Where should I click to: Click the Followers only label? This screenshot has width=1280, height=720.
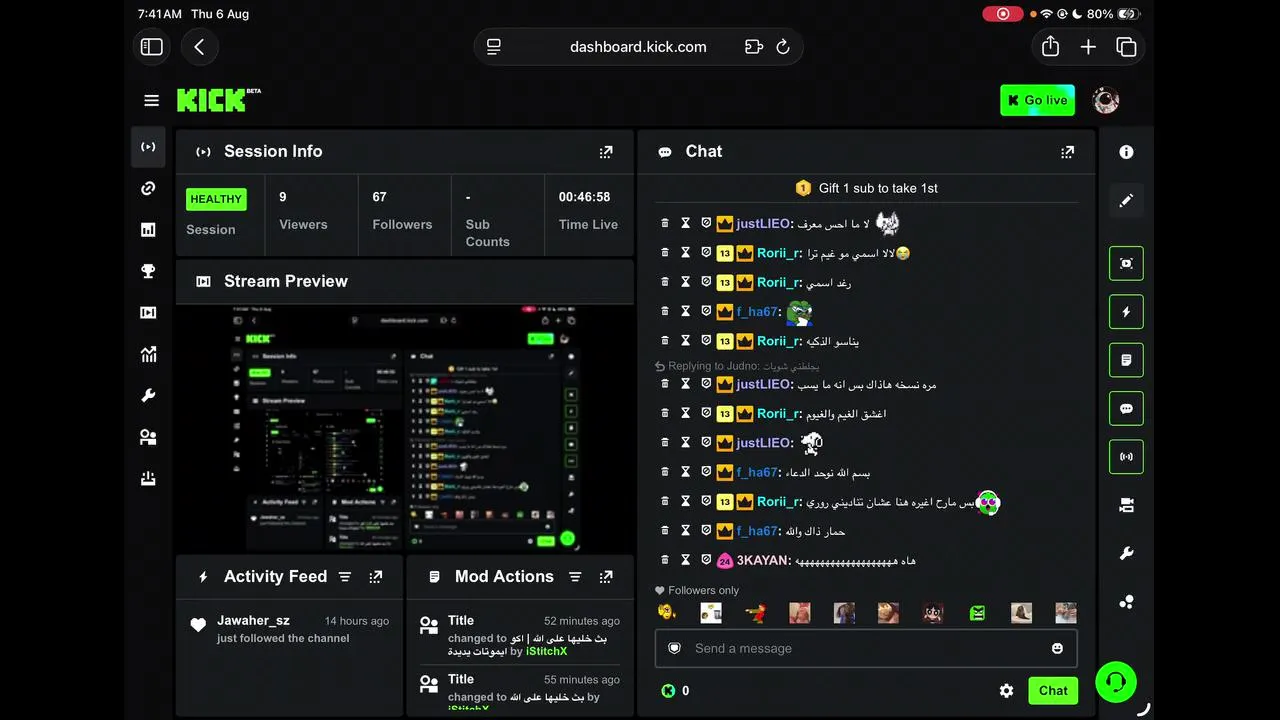697,591
